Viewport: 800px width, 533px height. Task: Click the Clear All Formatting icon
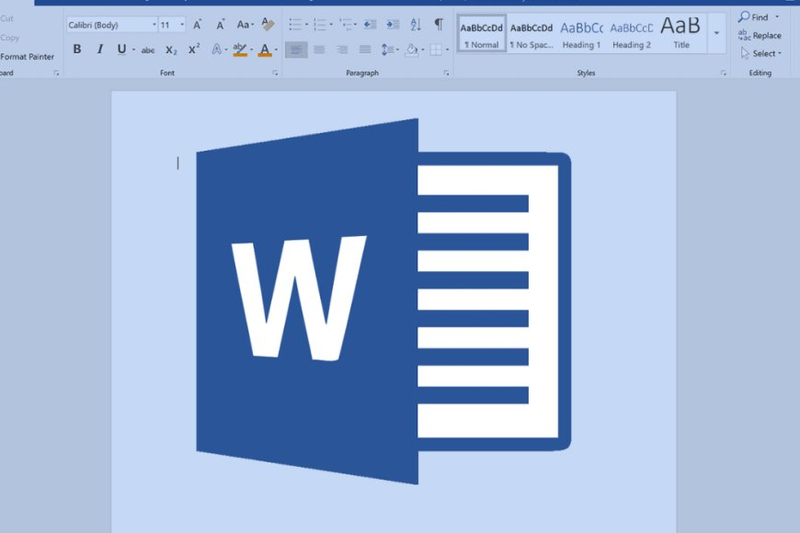point(268,24)
